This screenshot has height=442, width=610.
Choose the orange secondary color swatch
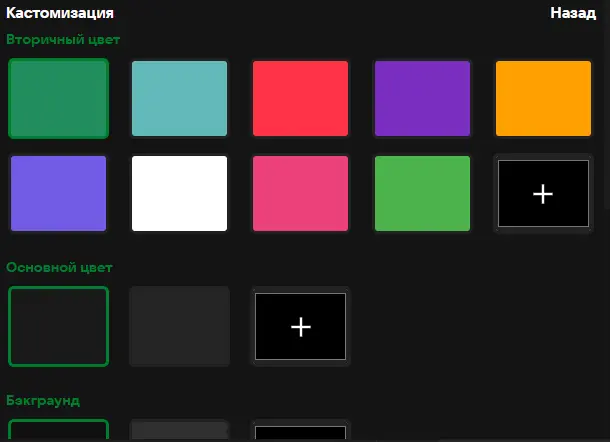click(x=543, y=98)
